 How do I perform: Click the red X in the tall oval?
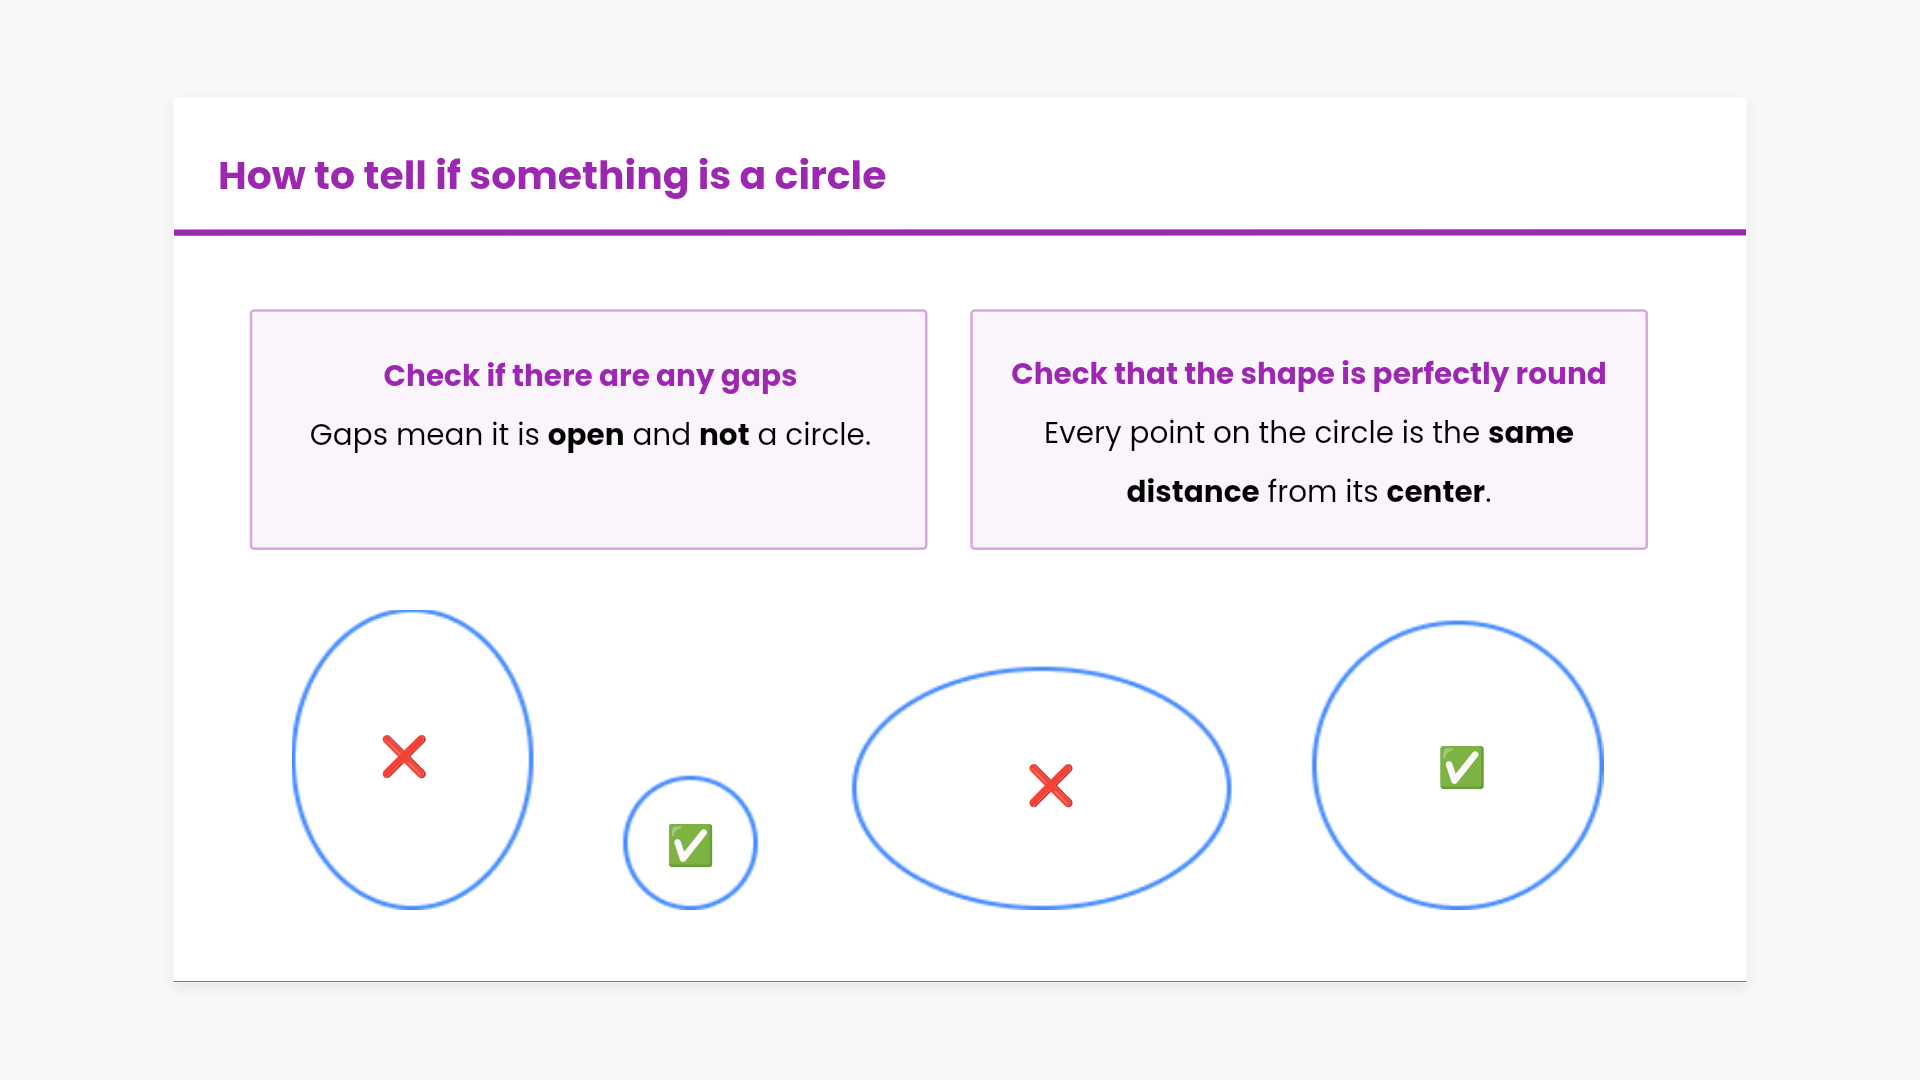point(404,757)
